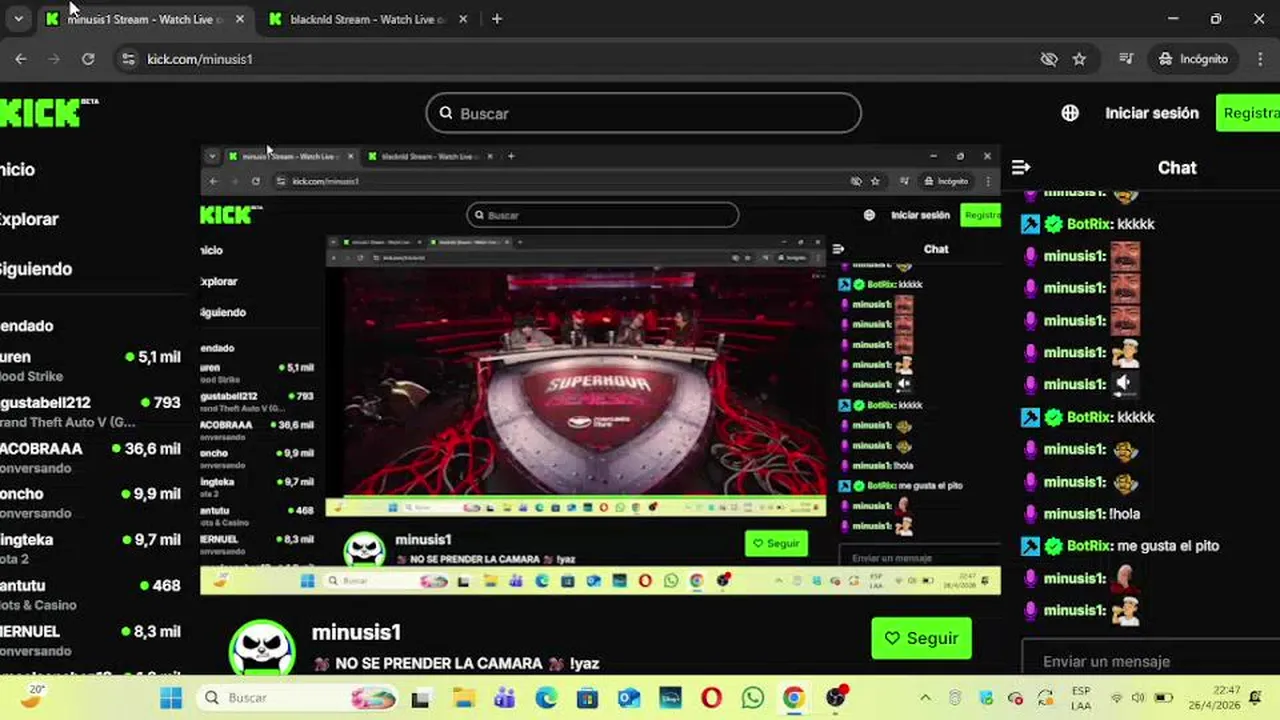Open the 22:47 clock and date
This screenshot has width=1280, height=720.
(x=1212, y=698)
